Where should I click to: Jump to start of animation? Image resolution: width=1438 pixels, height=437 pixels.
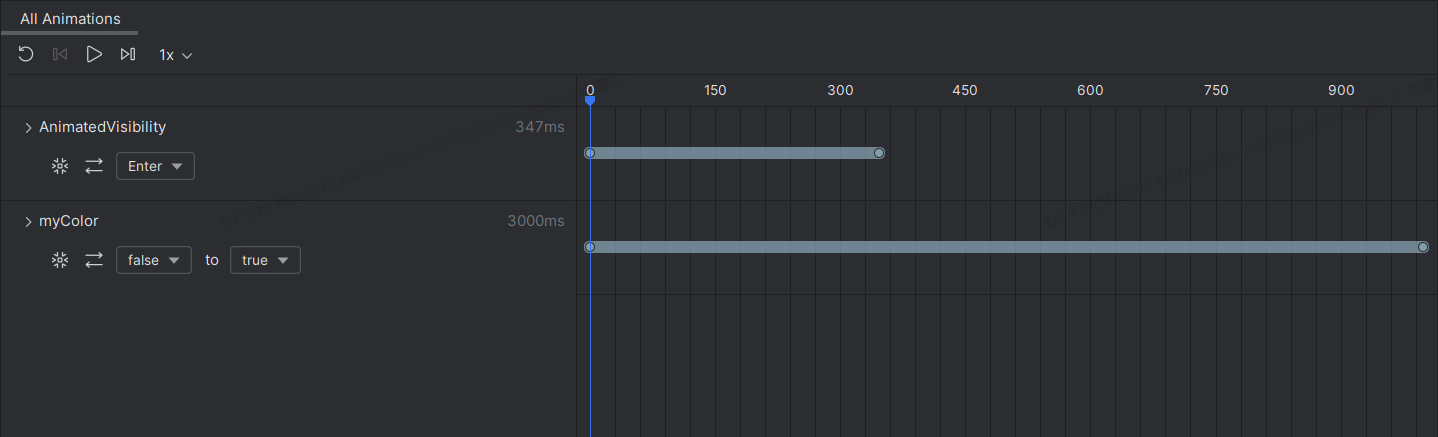click(x=60, y=54)
